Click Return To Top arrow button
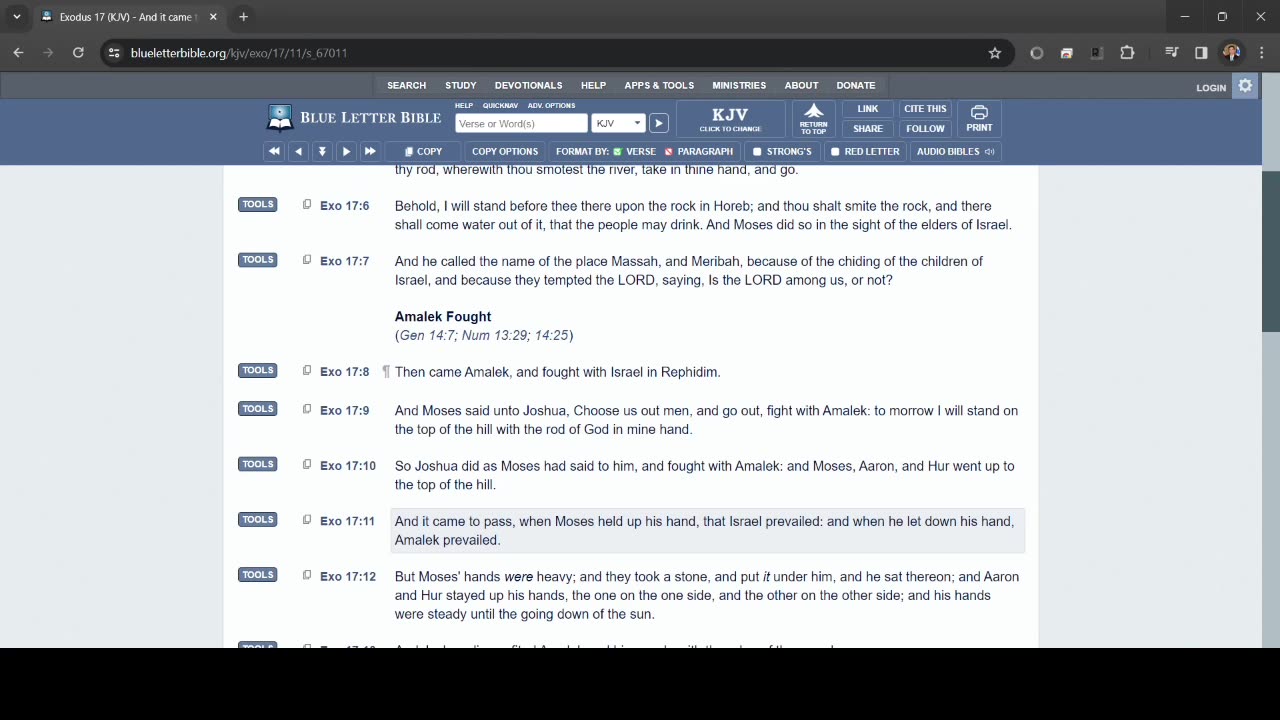Image resolution: width=1280 pixels, height=720 pixels. [x=814, y=119]
